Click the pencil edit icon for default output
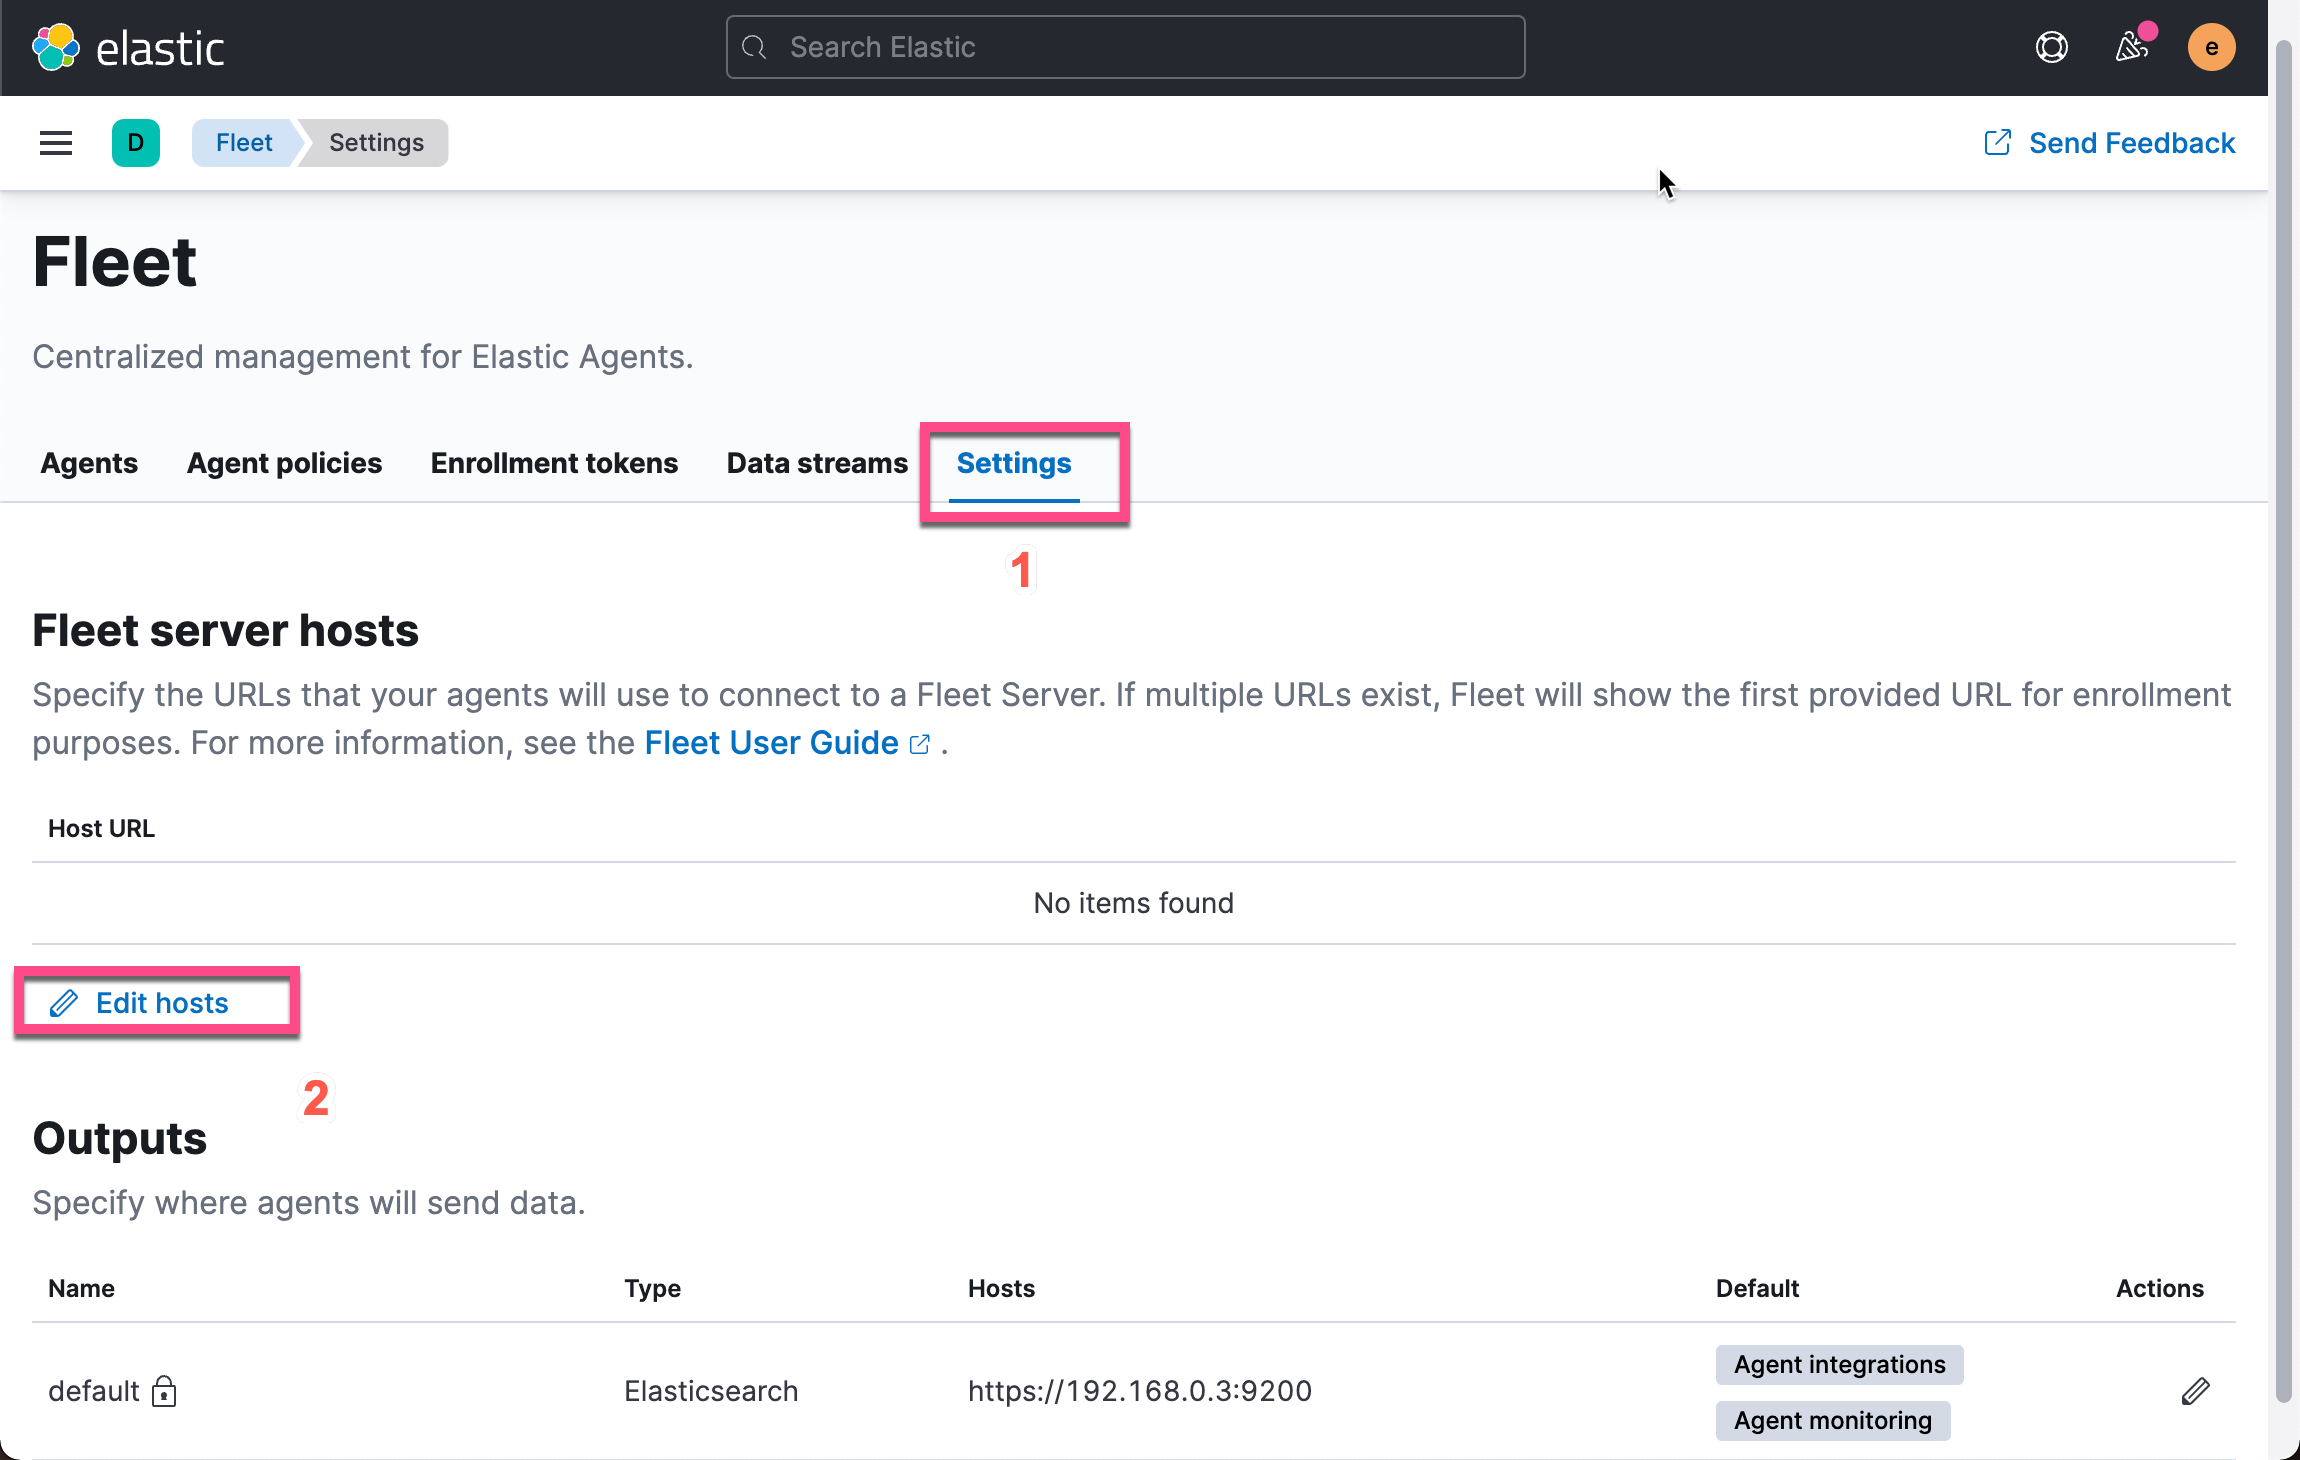The image size is (2300, 1460). click(2195, 1391)
